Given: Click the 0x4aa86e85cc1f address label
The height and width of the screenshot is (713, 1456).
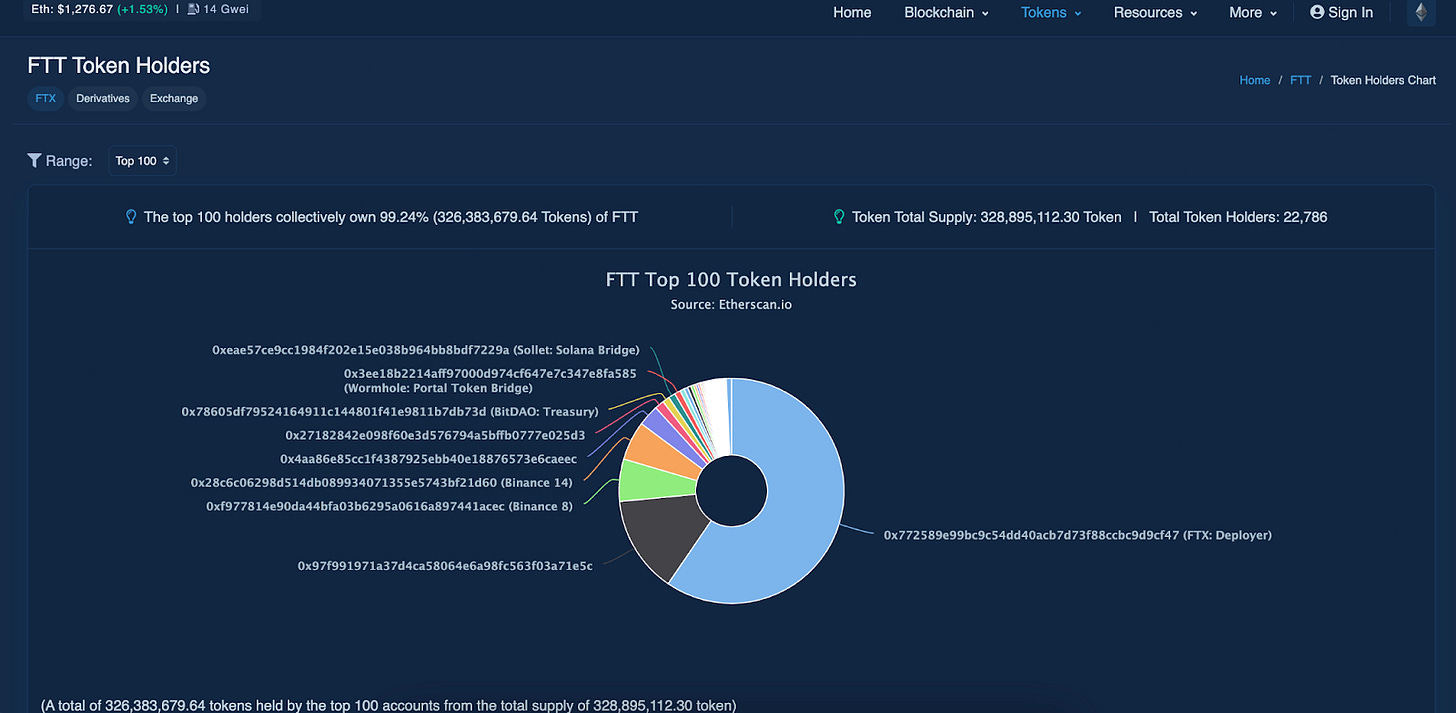Looking at the screenshot, I should [428, 459].
